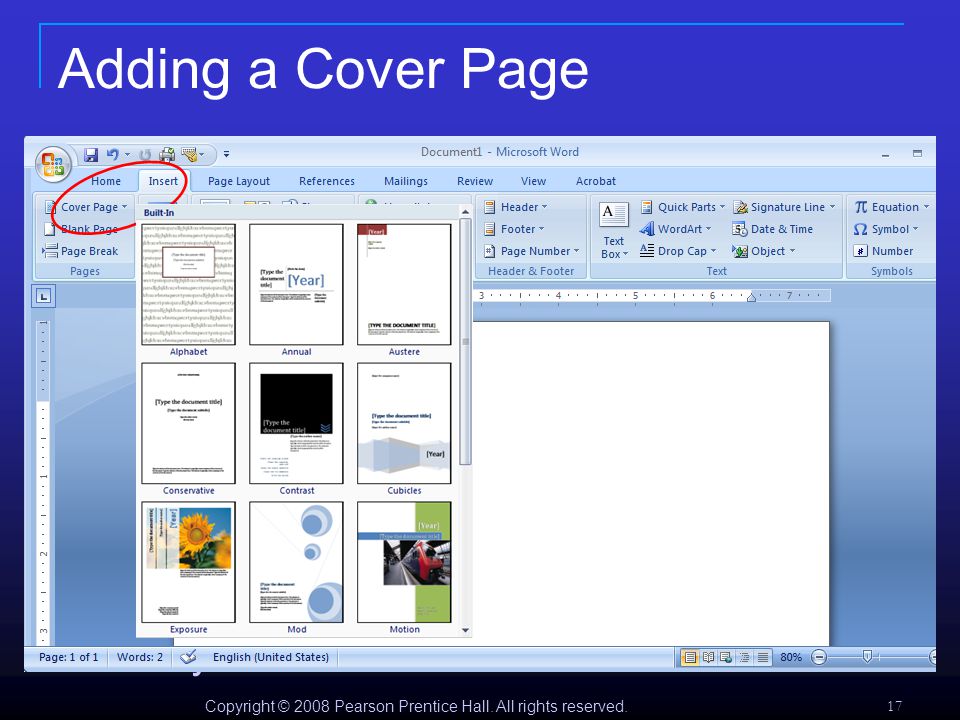The width and height of the screenshot is (960, 720).
Task: Click gallery scrollbar down arrow
Action: point(465,630)
